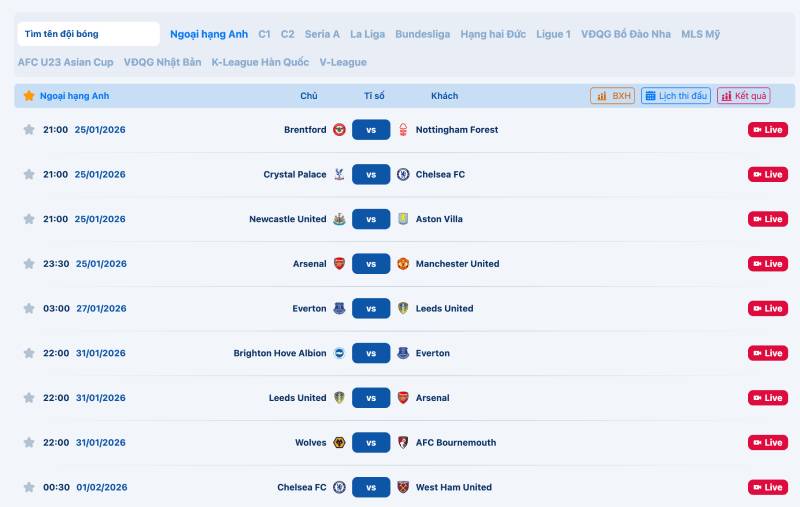Favorite the Wolves vs AFC Bournemouth match

(29, 442)
